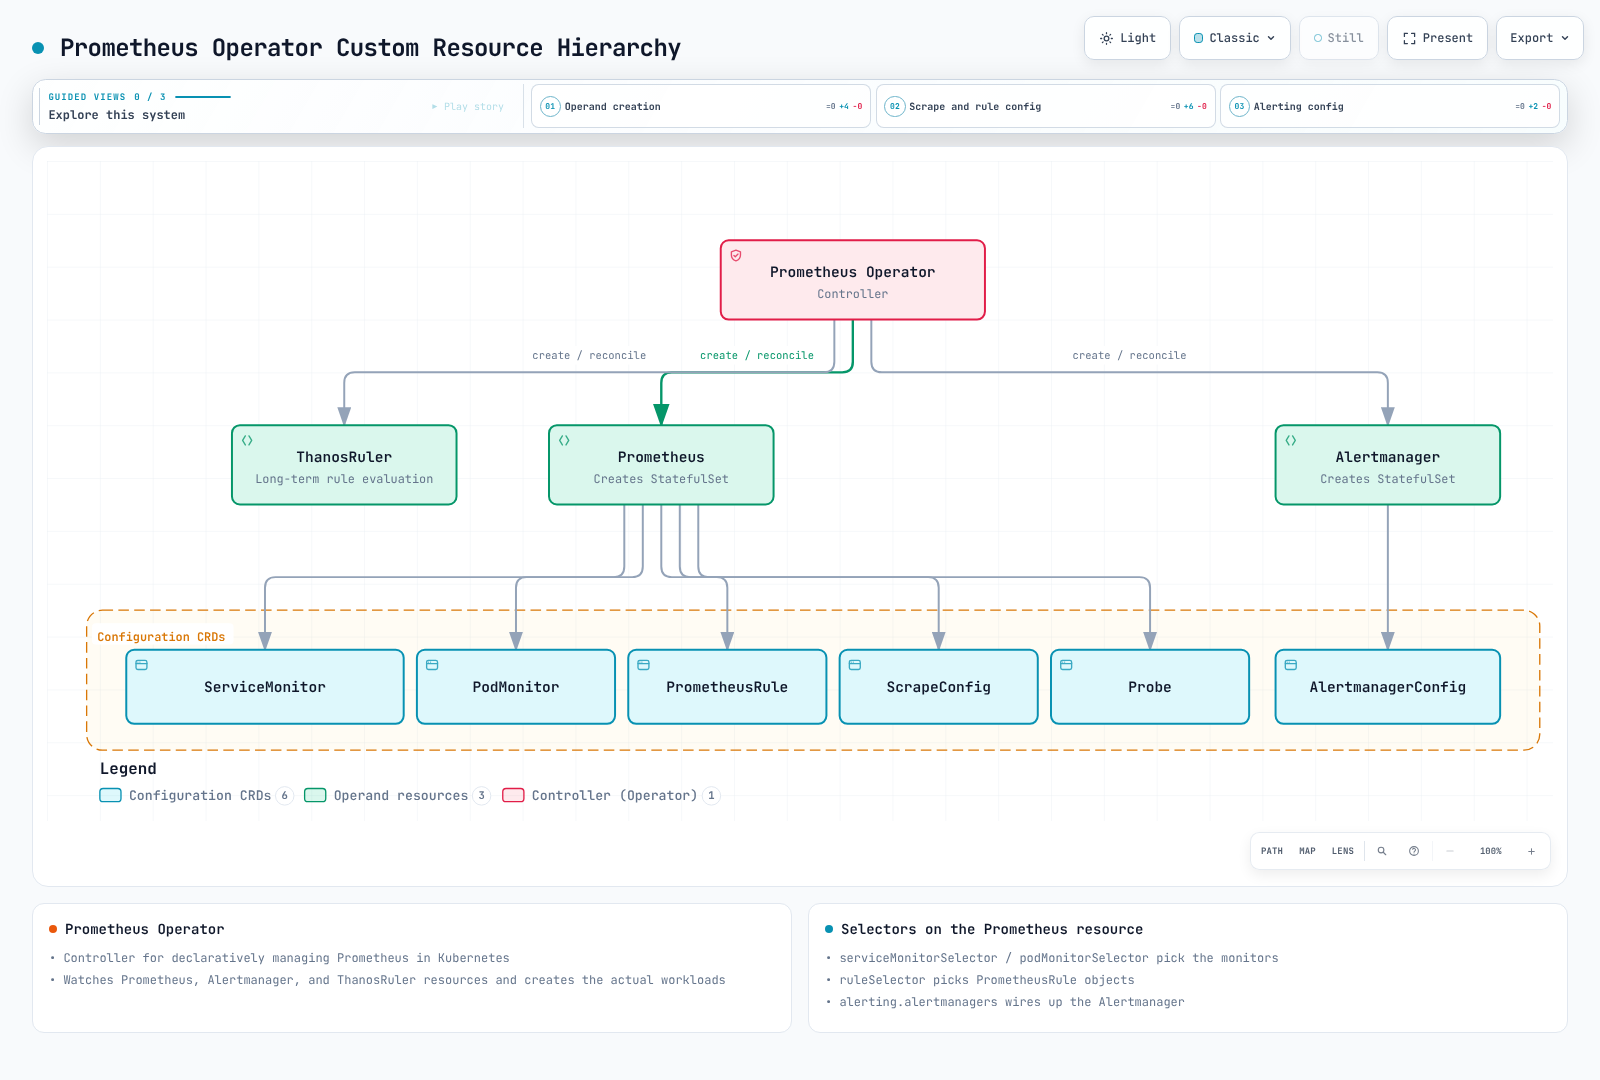Click the Configuration CRDs group label
This screenshot has height=1080, width=1600.
[161, 637]
